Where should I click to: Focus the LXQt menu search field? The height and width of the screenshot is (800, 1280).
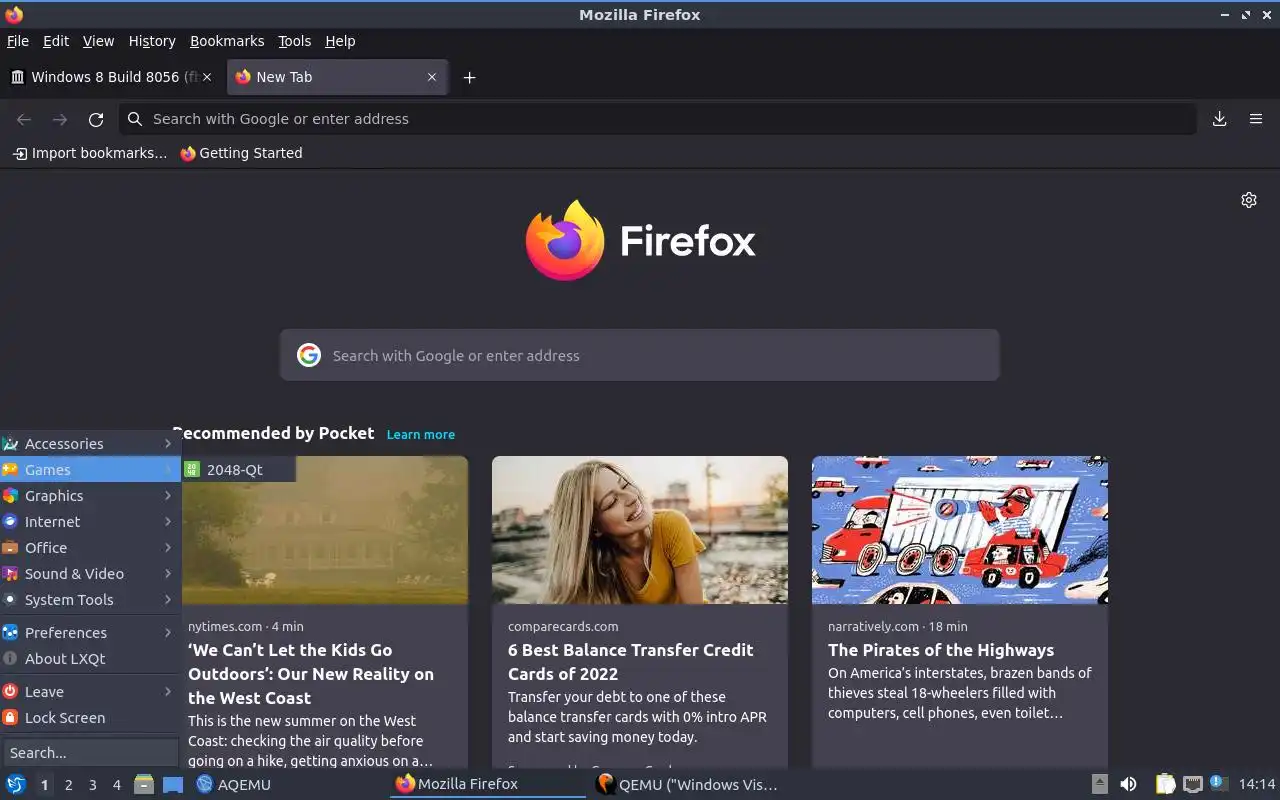point(90,753)
